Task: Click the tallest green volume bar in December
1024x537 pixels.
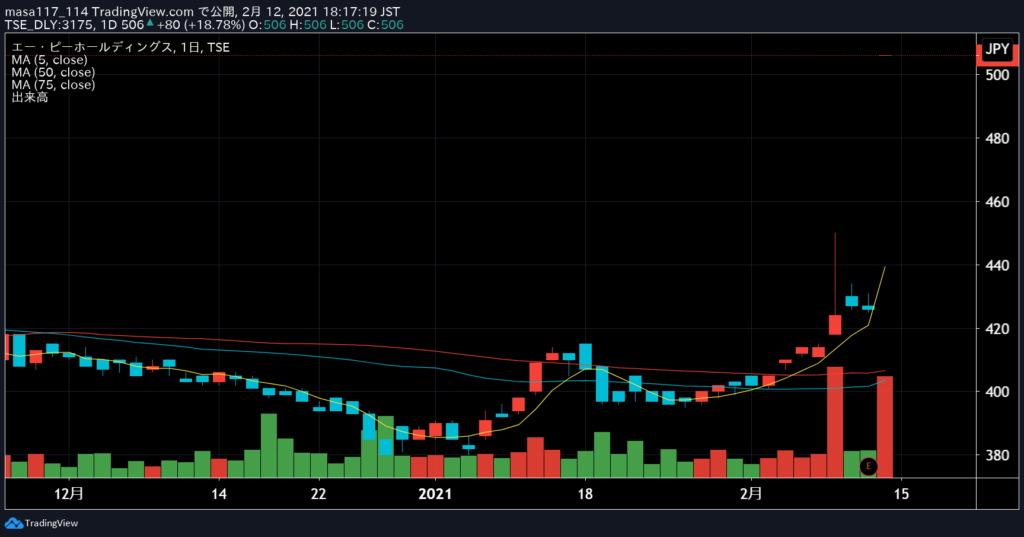Action: pyautogui.click(x=268, y=446)
